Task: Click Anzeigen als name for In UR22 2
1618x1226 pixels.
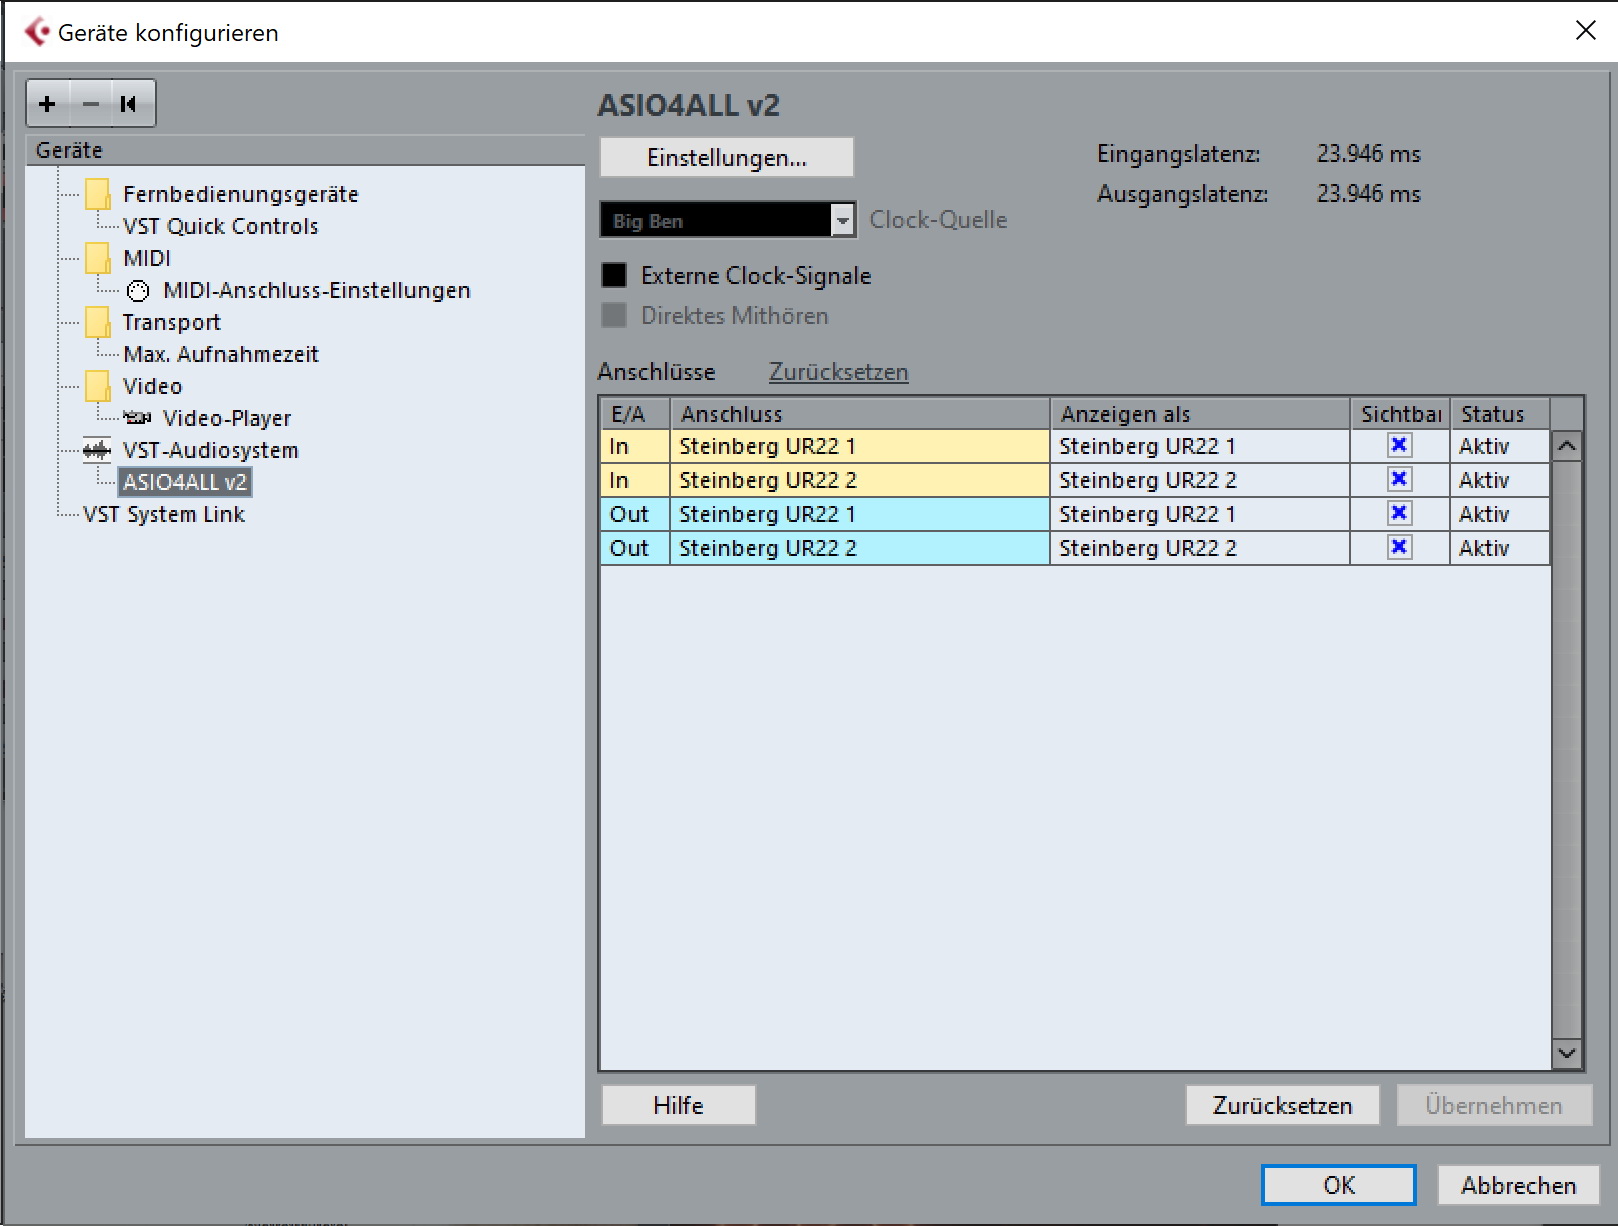Action: 1200,480
